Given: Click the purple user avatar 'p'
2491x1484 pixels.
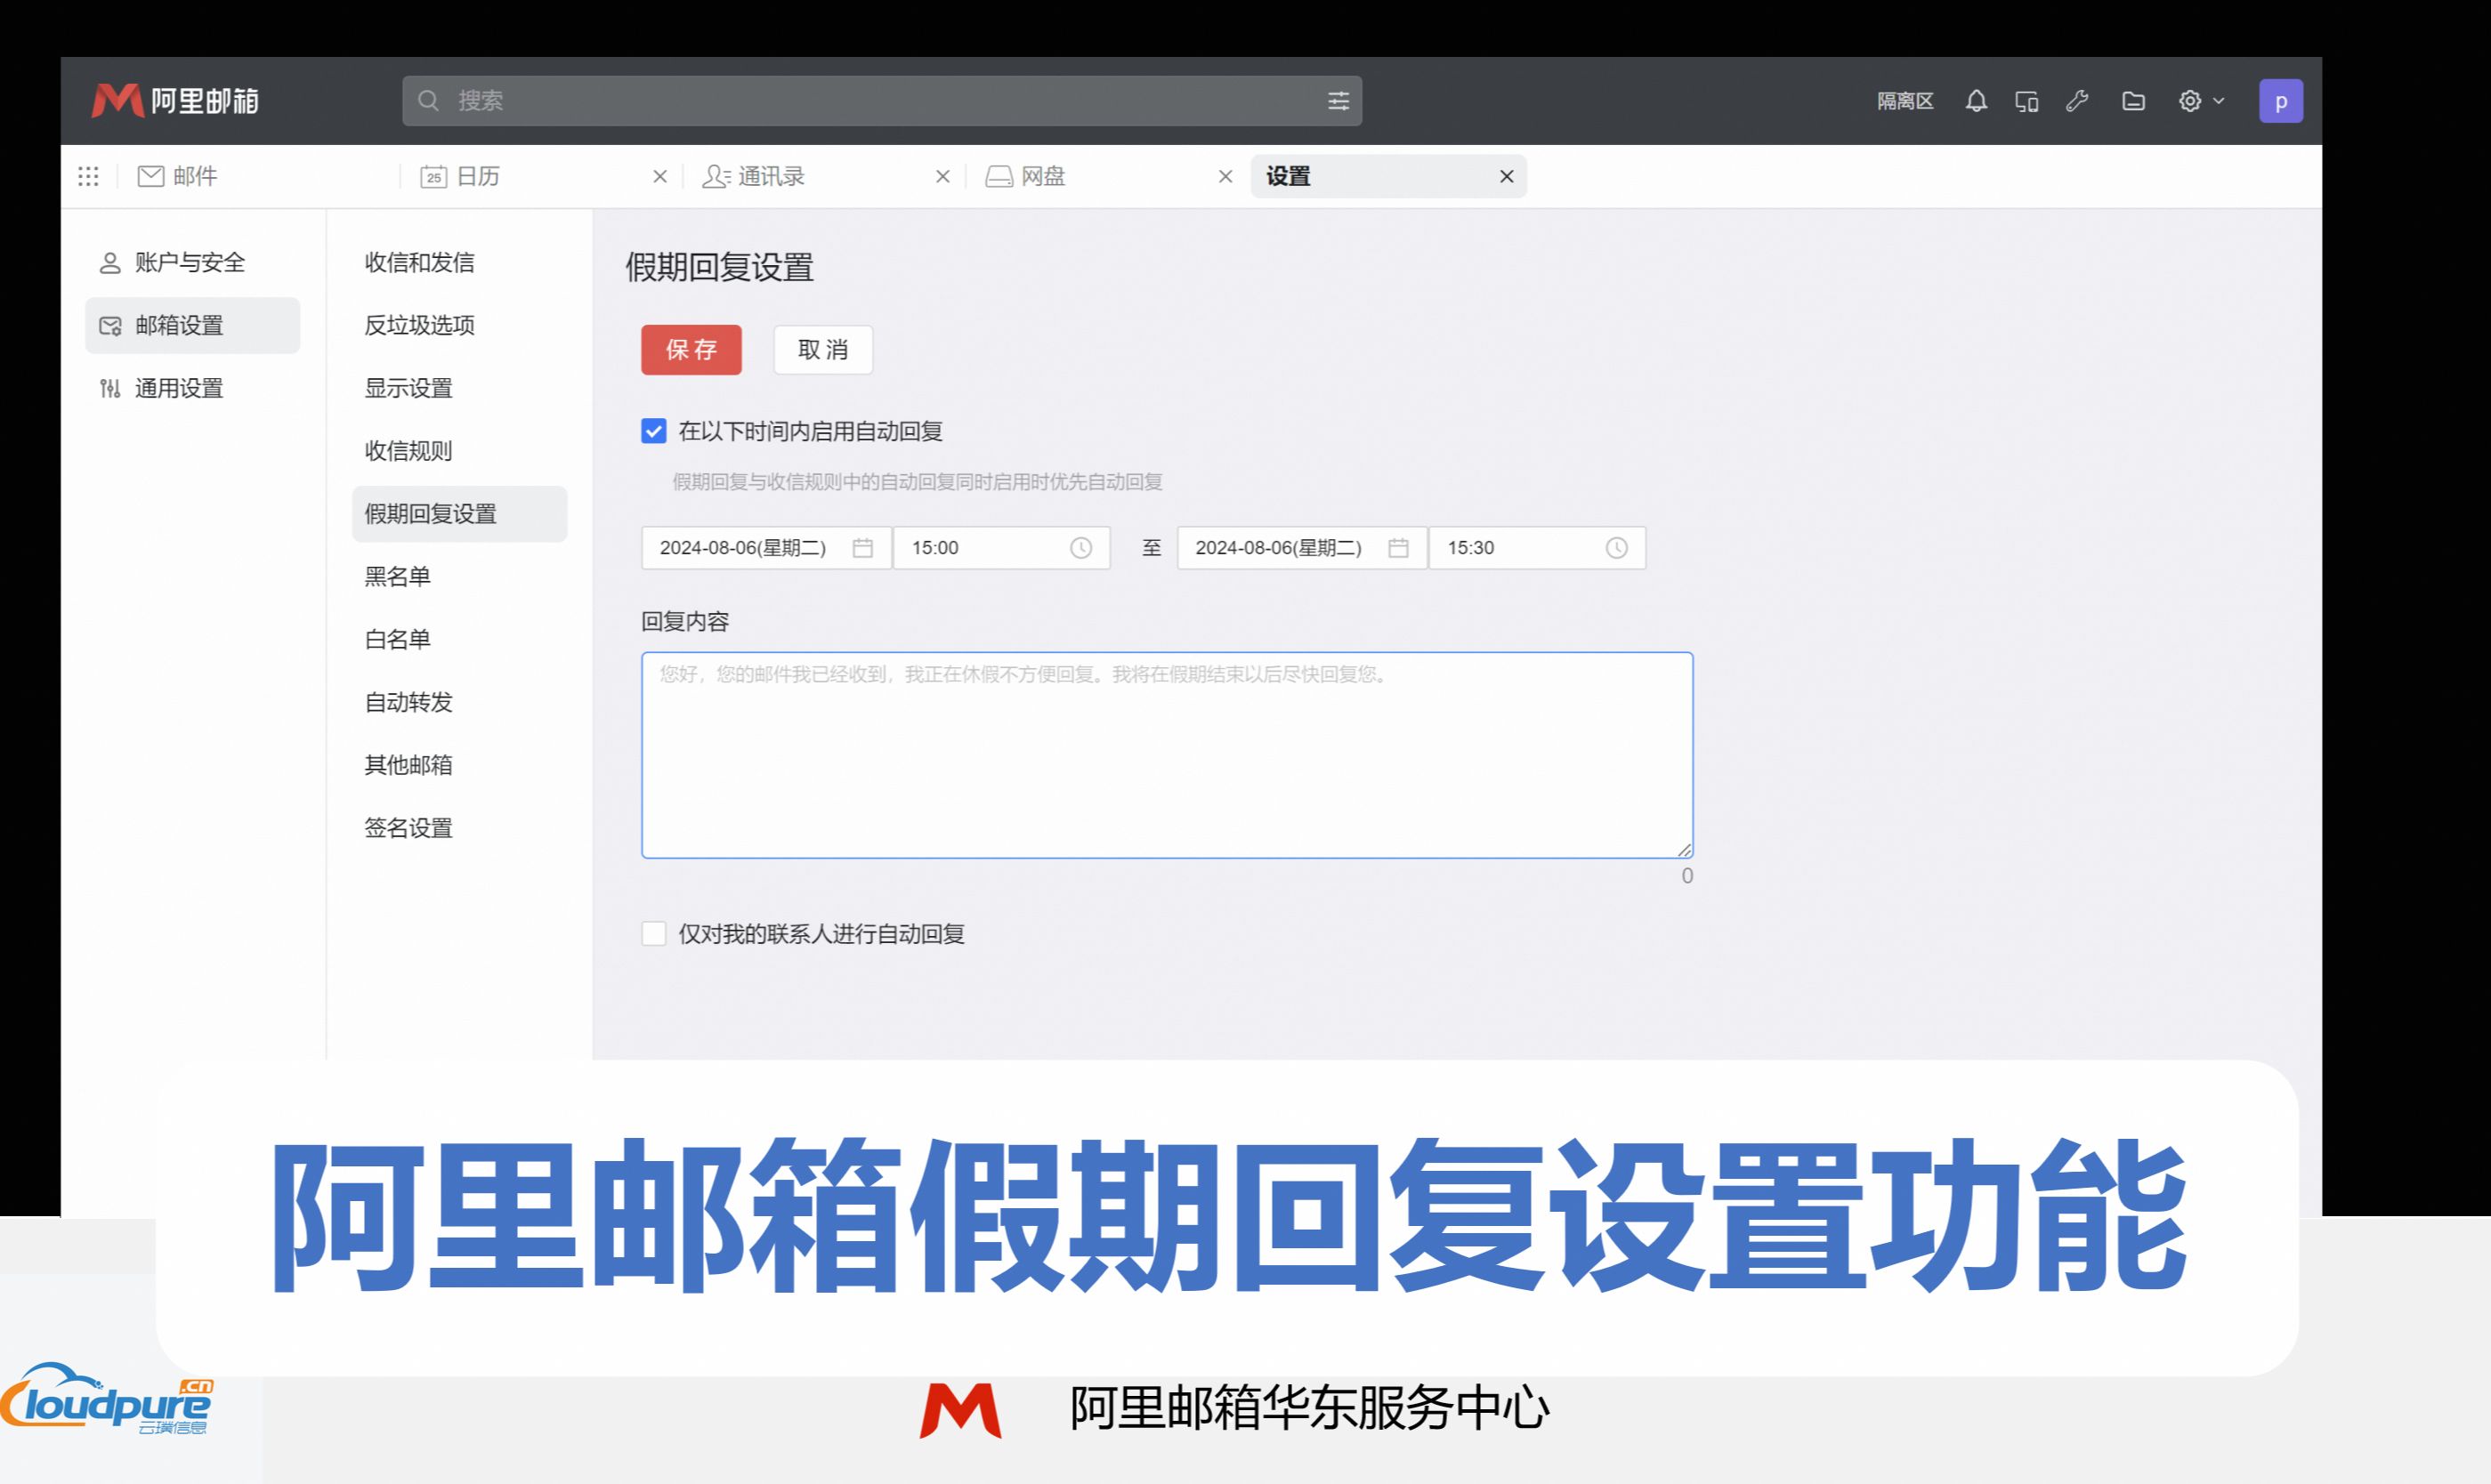Looking at the screenshot, I should point(2281,101).
